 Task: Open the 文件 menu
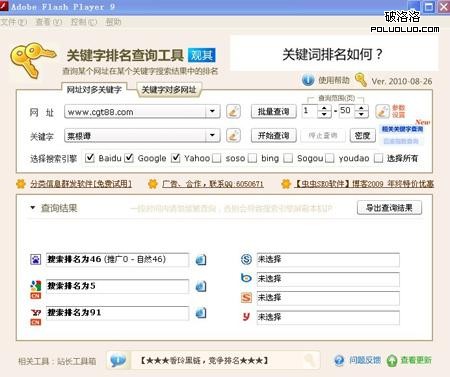point(14,22)
